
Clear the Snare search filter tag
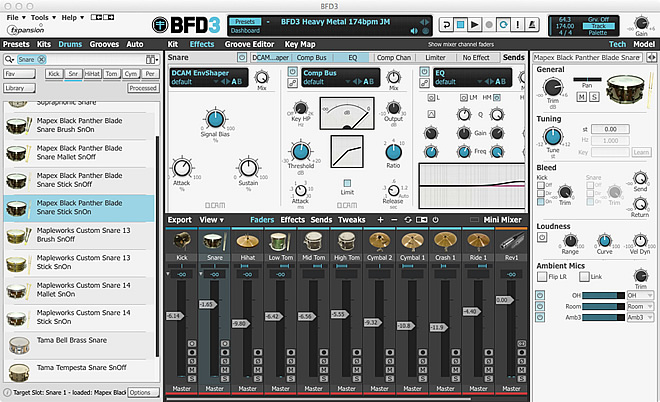(41, 59)
